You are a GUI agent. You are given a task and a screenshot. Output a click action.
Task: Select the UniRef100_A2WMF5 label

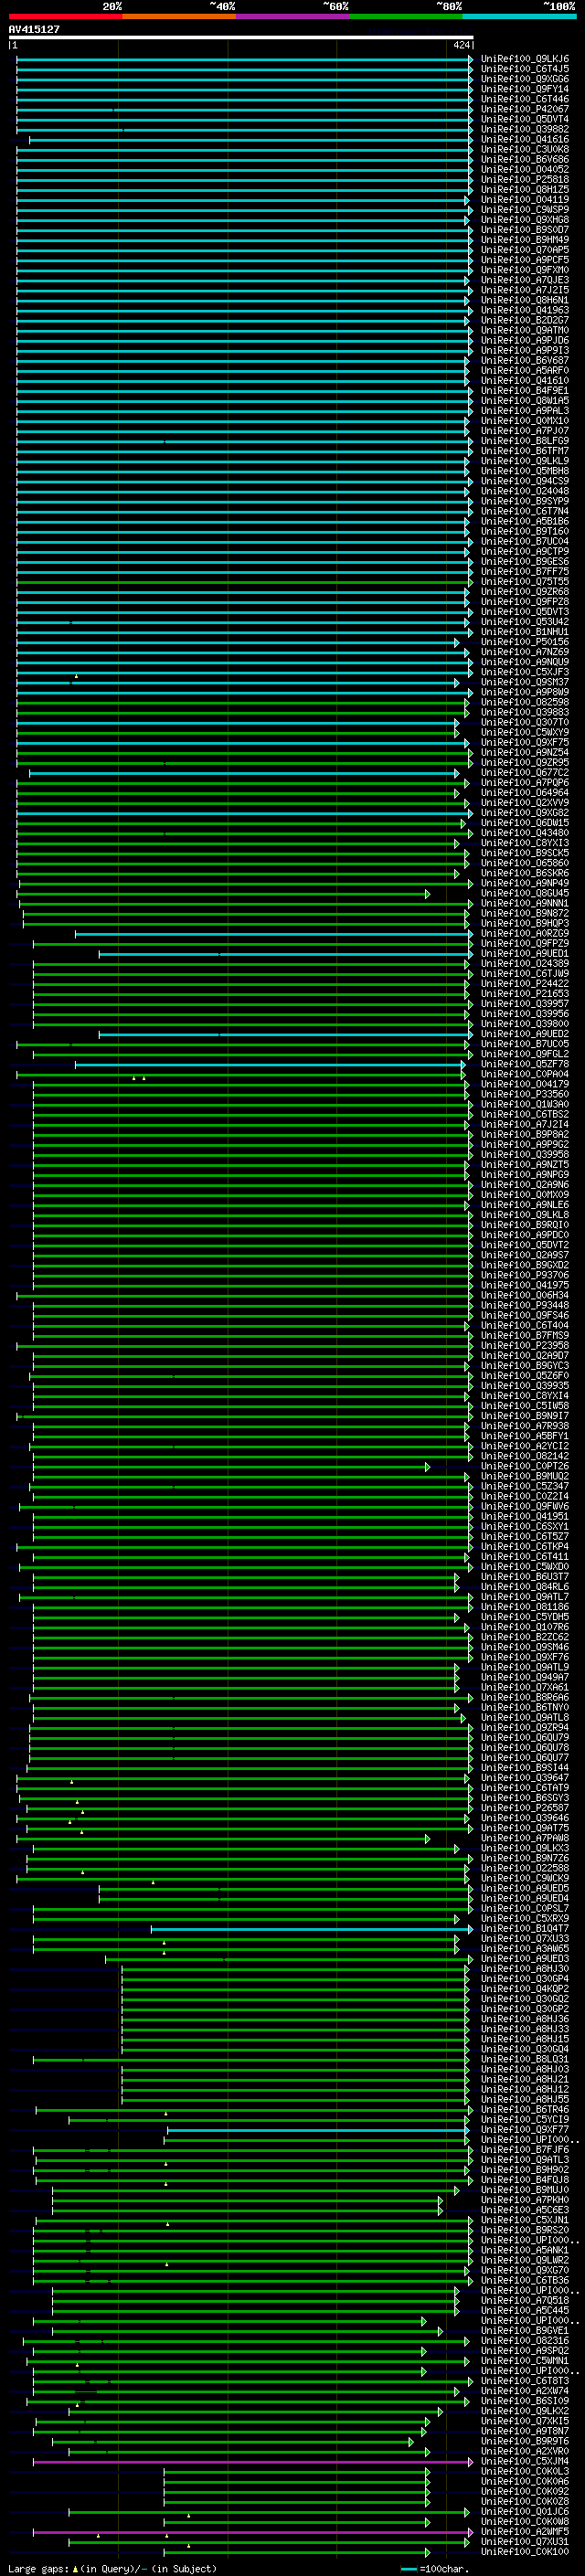pos(525,2531)
